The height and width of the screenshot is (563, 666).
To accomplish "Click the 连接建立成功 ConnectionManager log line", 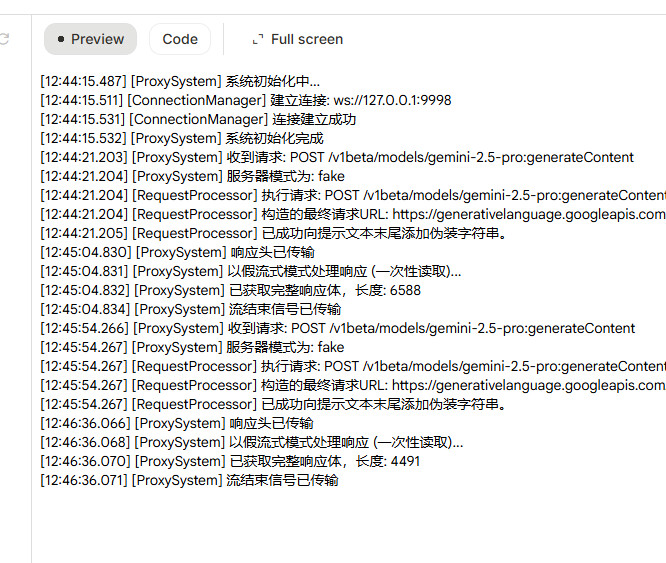I will [x=198, y=119].
